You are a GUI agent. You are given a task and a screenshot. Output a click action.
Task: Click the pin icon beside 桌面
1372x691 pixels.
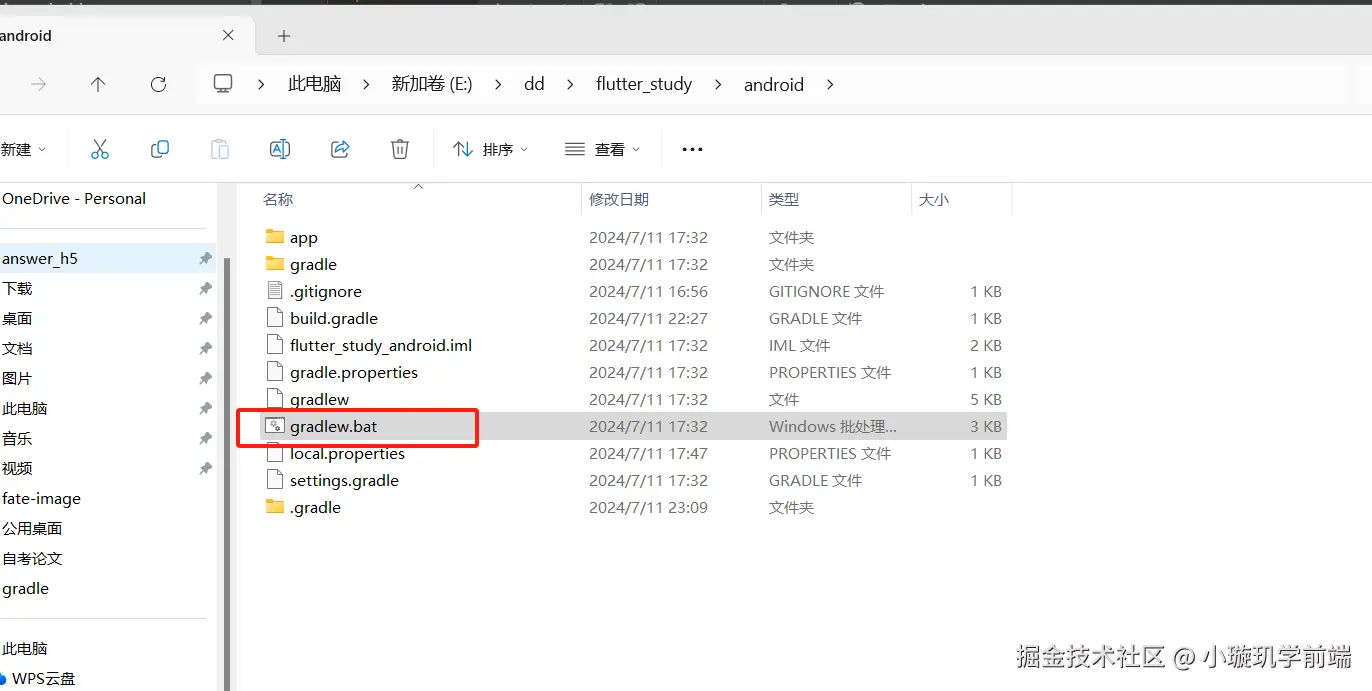(205, 318)
